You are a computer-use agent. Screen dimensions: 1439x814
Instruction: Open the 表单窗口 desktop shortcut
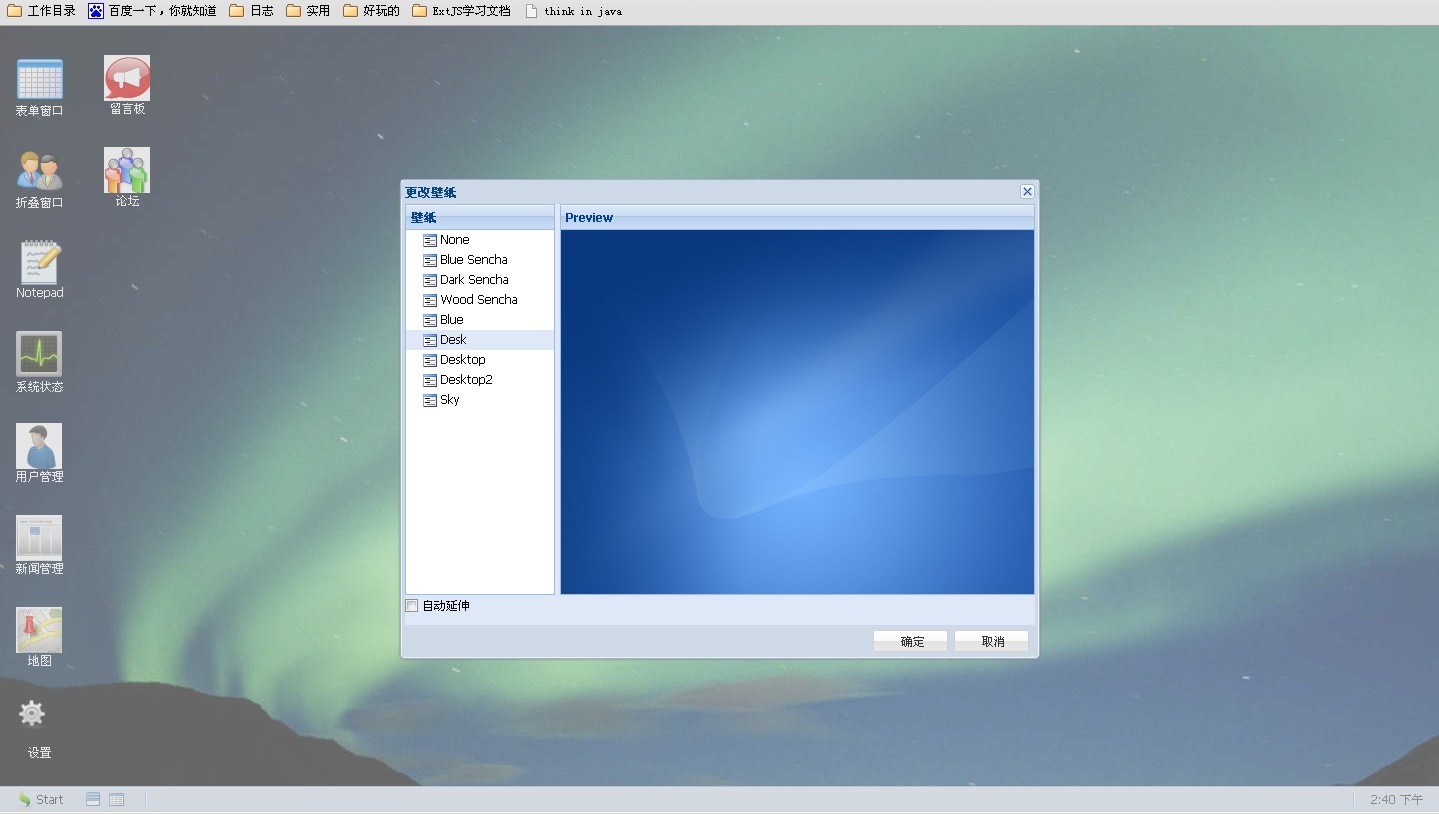[x=39, y=87]
